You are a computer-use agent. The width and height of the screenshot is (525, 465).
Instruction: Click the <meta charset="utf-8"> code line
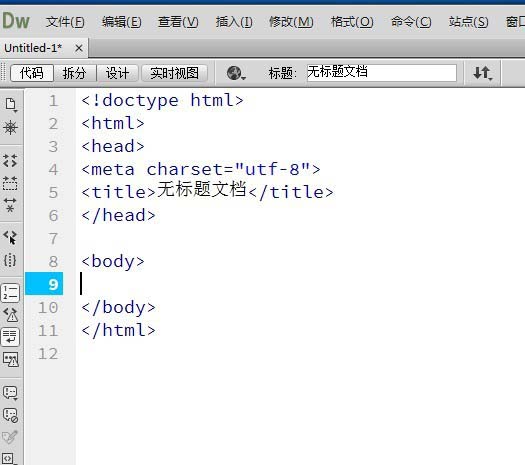click(201, 169)
